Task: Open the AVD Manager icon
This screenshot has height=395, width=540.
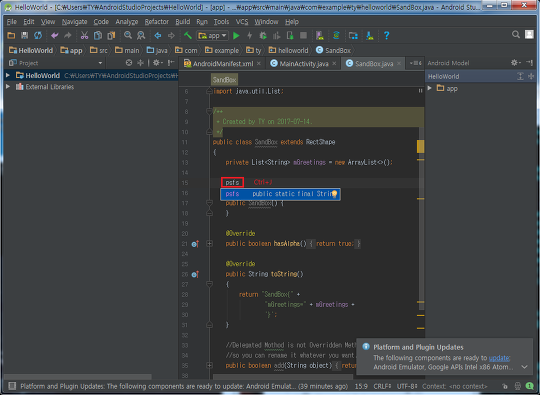Action: [x=320, y=35]
